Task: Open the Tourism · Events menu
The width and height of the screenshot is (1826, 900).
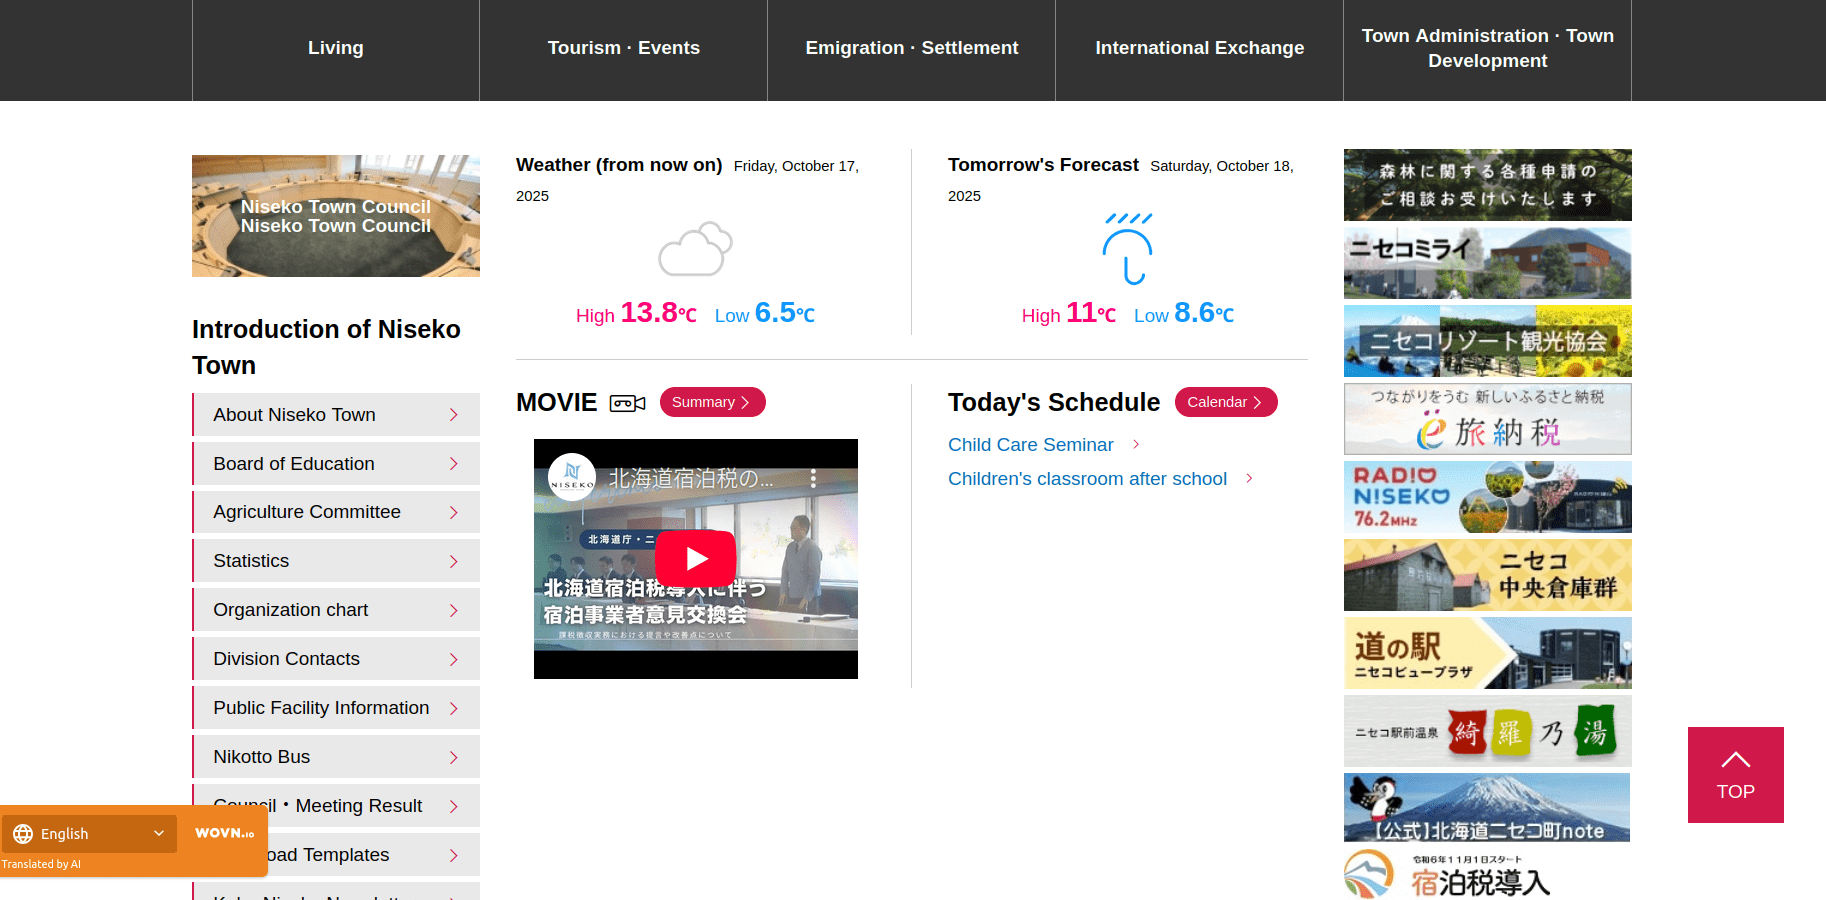Action: tap(623, 48)
